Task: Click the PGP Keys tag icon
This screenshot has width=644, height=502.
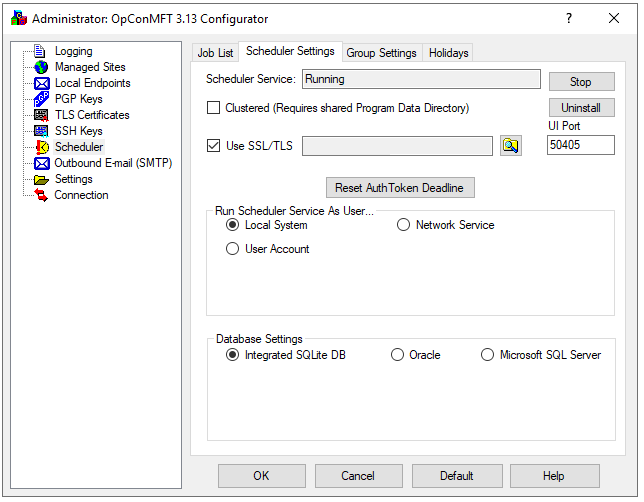Action: point(41,99)
